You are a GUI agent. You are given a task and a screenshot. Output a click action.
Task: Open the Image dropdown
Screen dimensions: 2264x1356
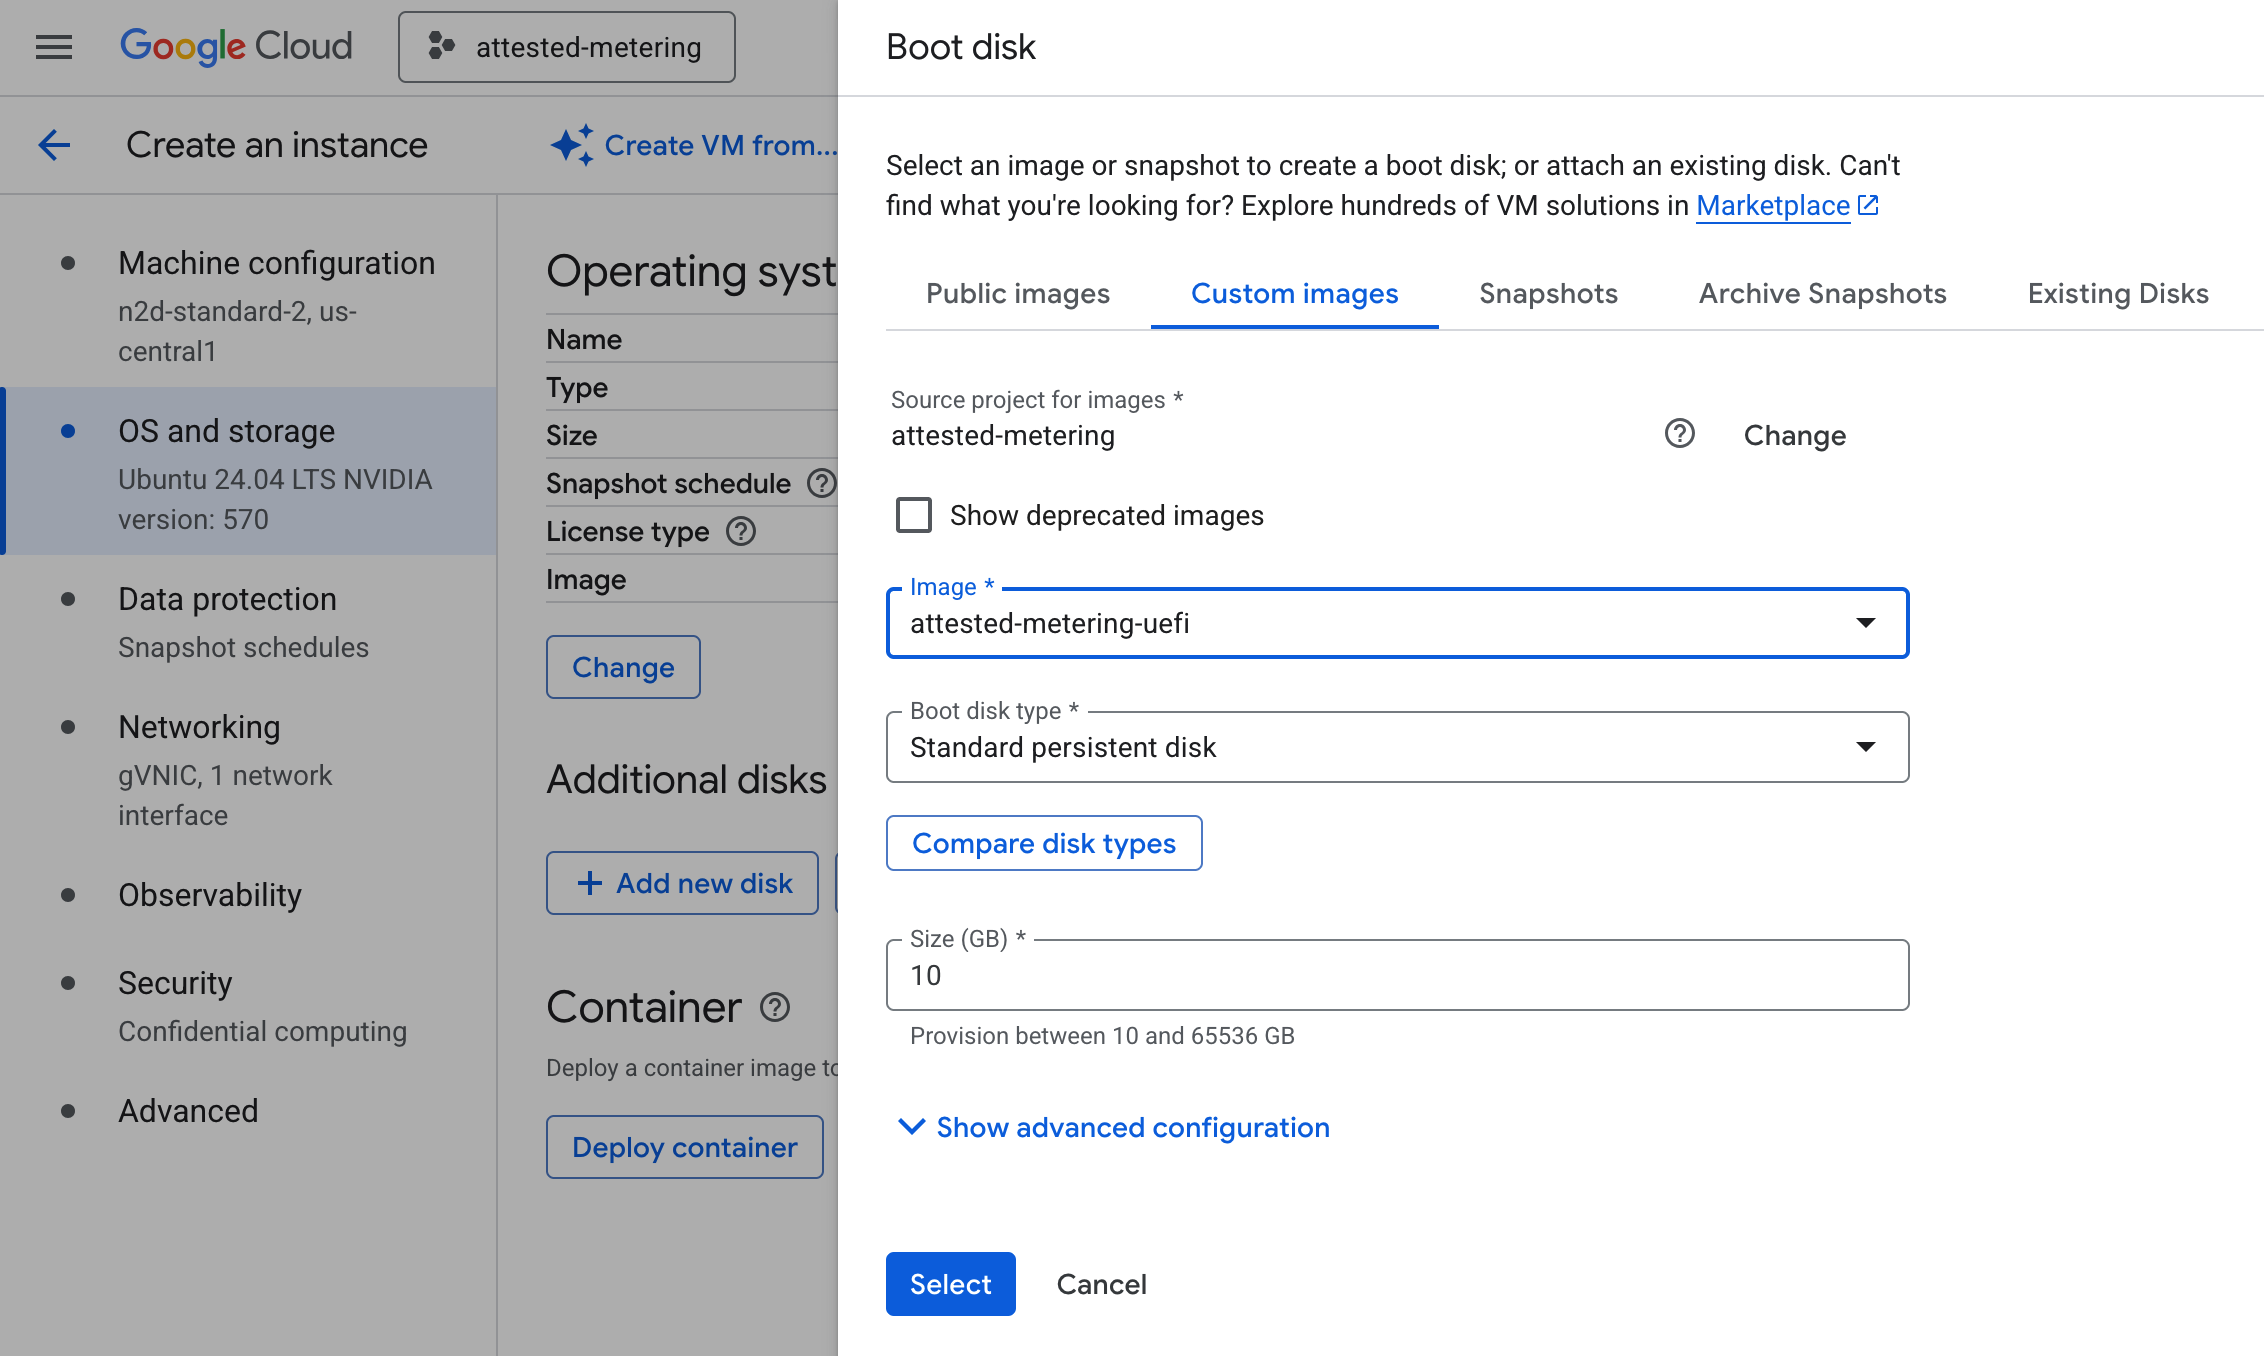click(x=1397, y=623)
